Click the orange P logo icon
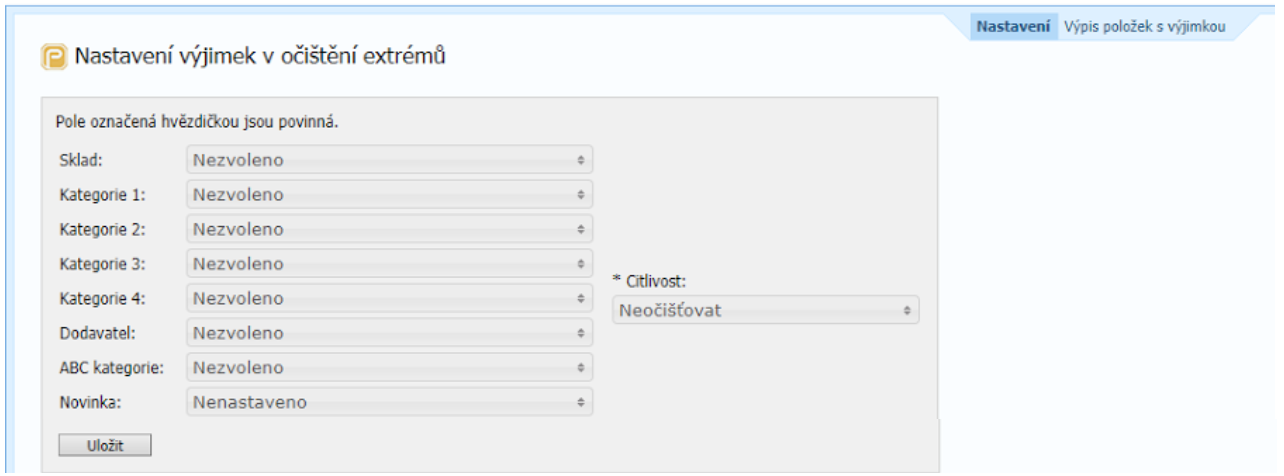 (x=54, y=57)
